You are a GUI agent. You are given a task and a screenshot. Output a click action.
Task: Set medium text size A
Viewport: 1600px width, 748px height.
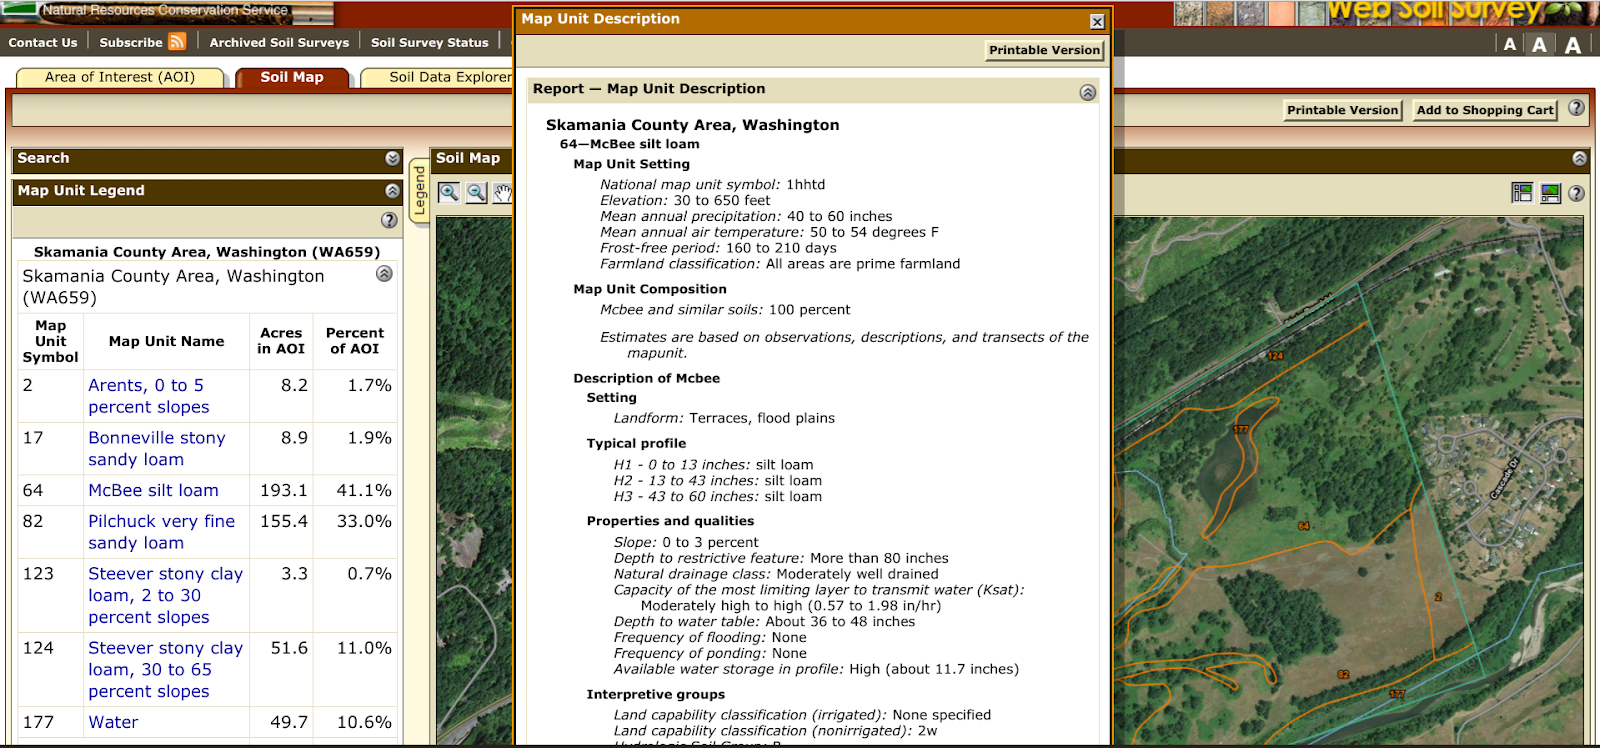click(x=1540, y=44)
